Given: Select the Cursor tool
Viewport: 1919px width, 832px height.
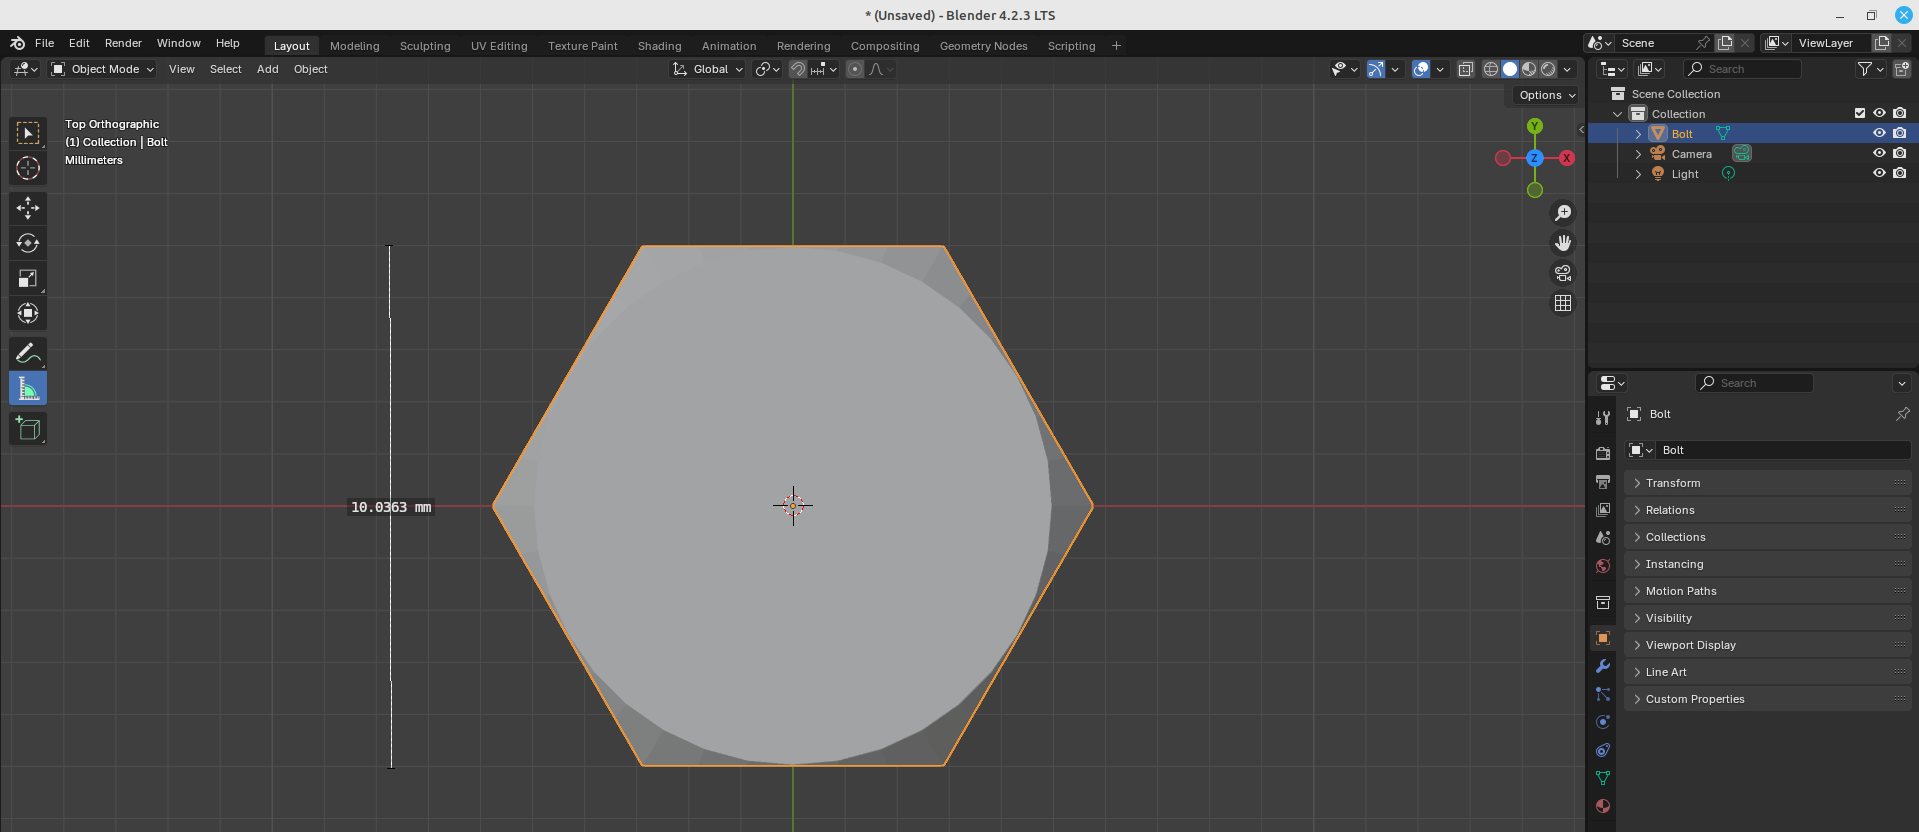Looking at the screenshot, I should tap(28, 168).
